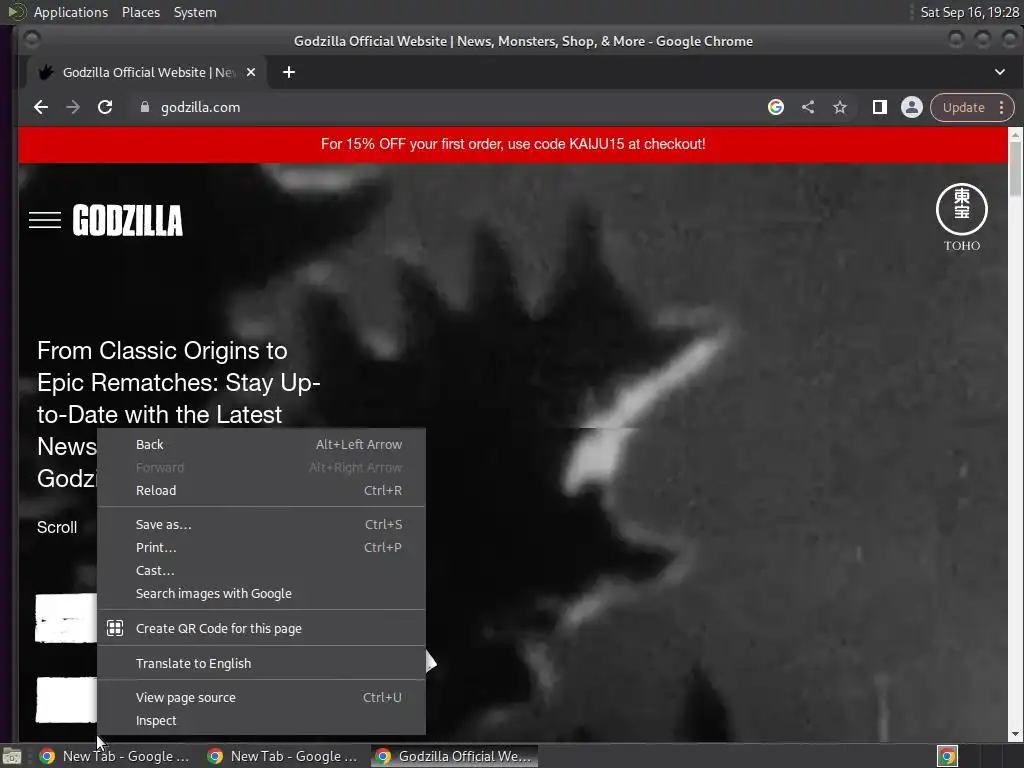Click the lock icon beside godzilla.com
Image resolution: width=1024 pixels, height=768 pixels.
pyautogui.click(x=144, y=107)
